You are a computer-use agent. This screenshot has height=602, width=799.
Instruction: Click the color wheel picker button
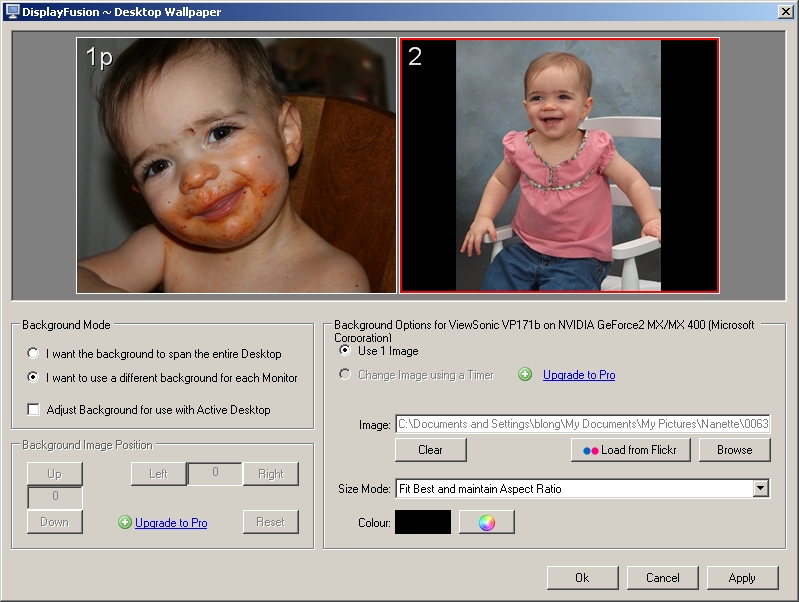(486, 522)
